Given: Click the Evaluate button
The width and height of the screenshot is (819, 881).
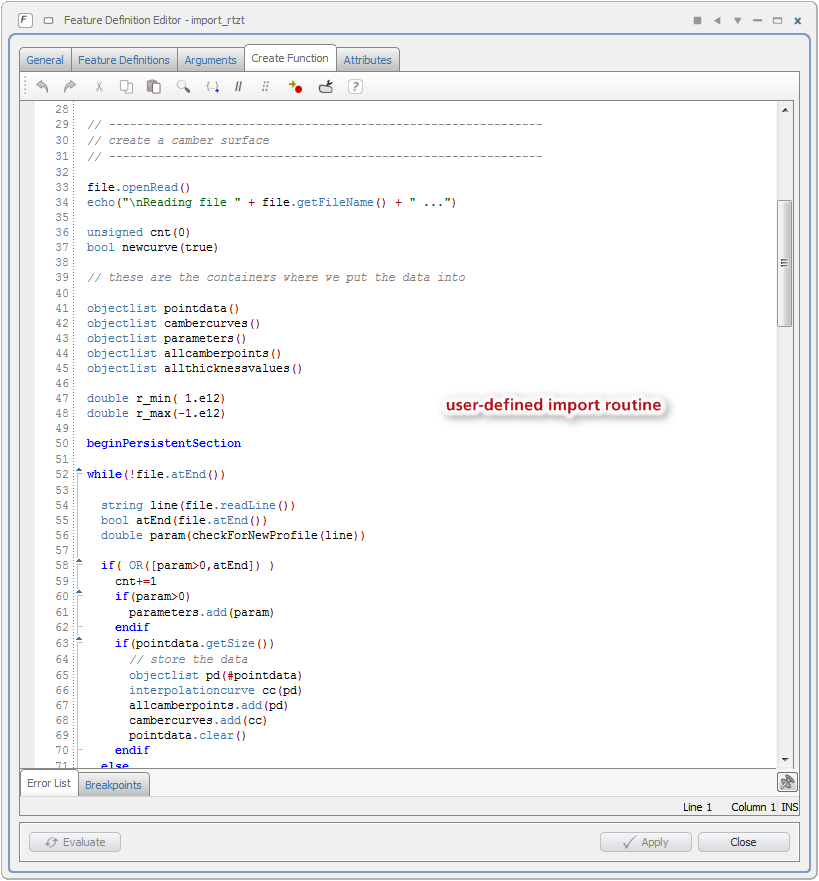Looking at the screenshot, I should pyautogui.click(x=75, y=842).
